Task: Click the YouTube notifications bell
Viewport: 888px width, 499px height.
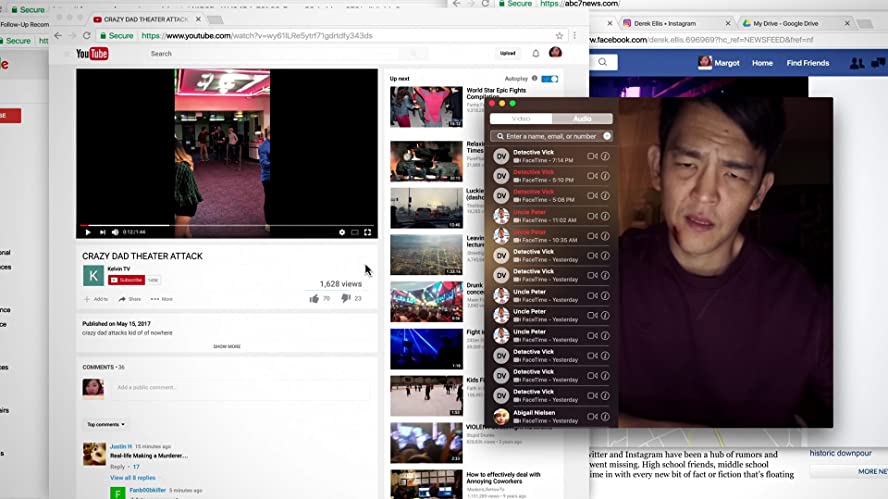Action: click(535, 53)
